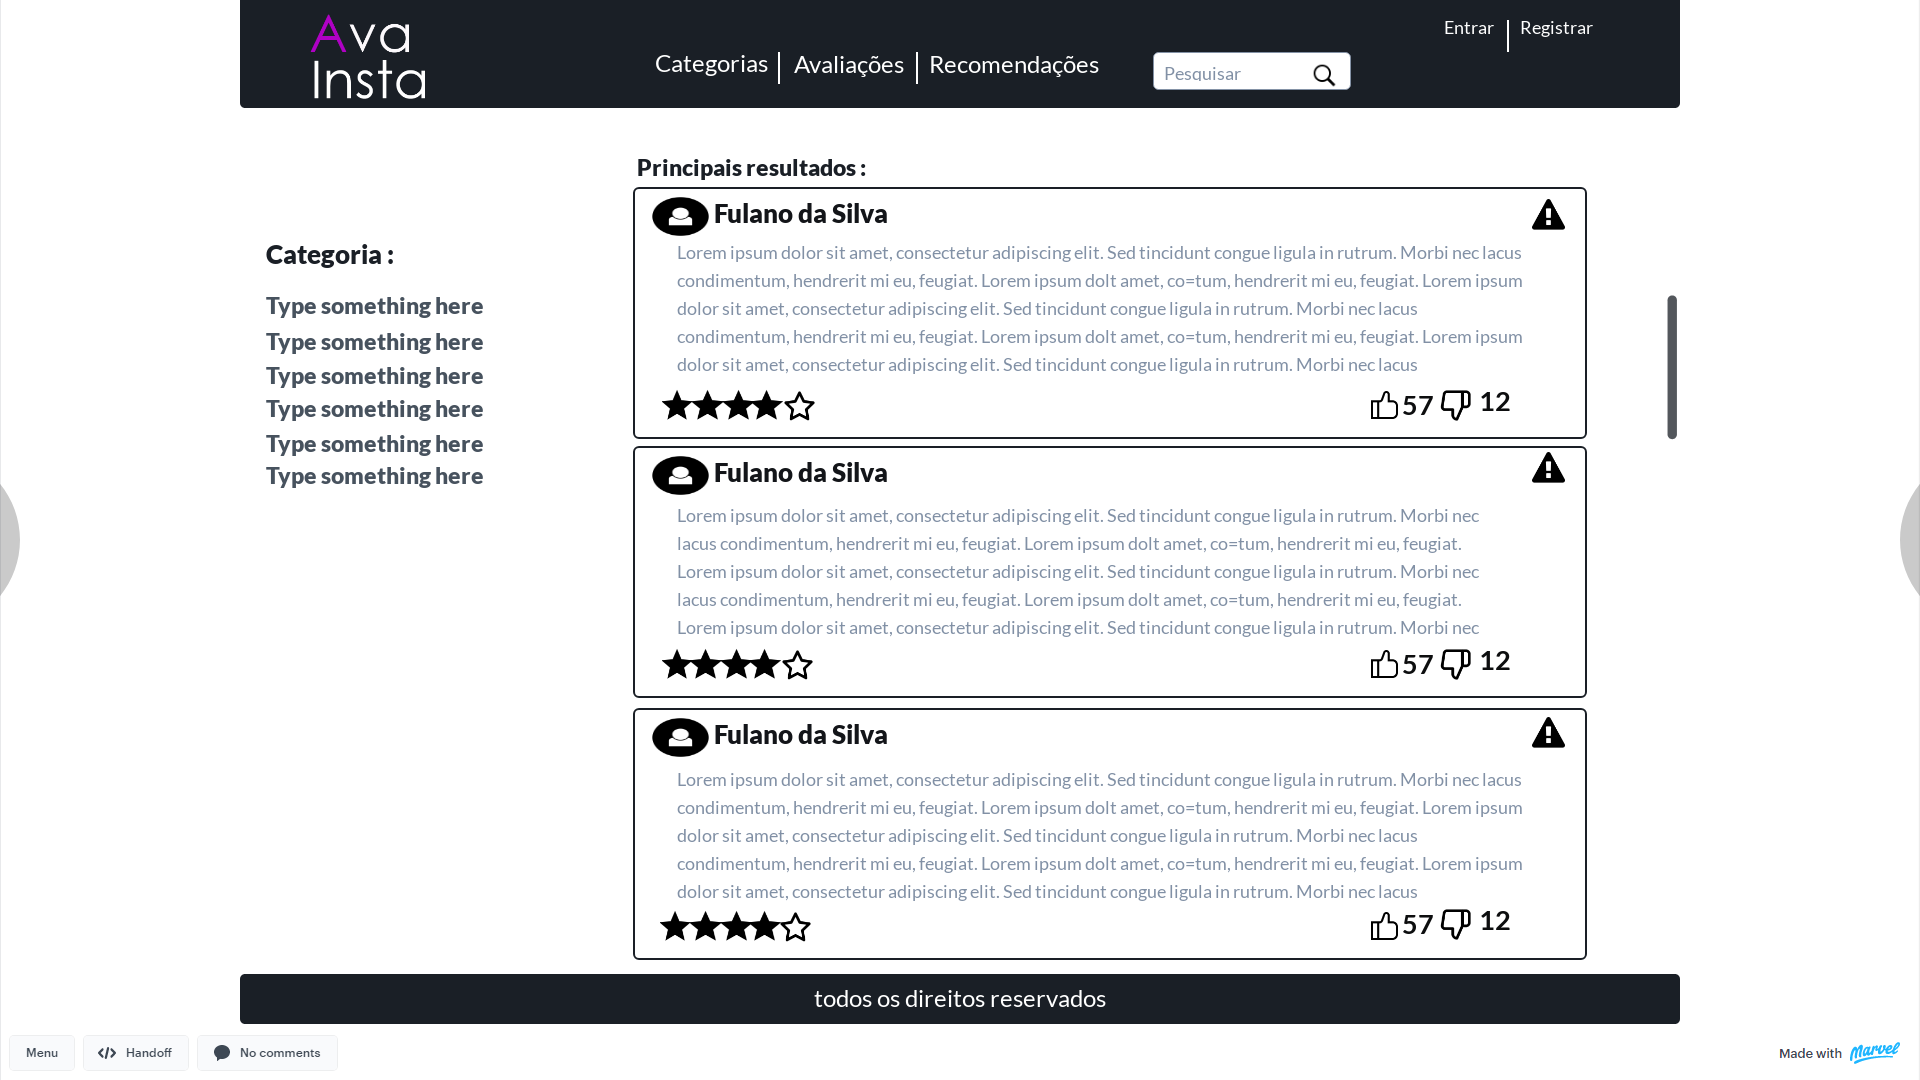Open the No comments button
Viewport: 1920px width, 1080px height.
[x=267, y=1053]
